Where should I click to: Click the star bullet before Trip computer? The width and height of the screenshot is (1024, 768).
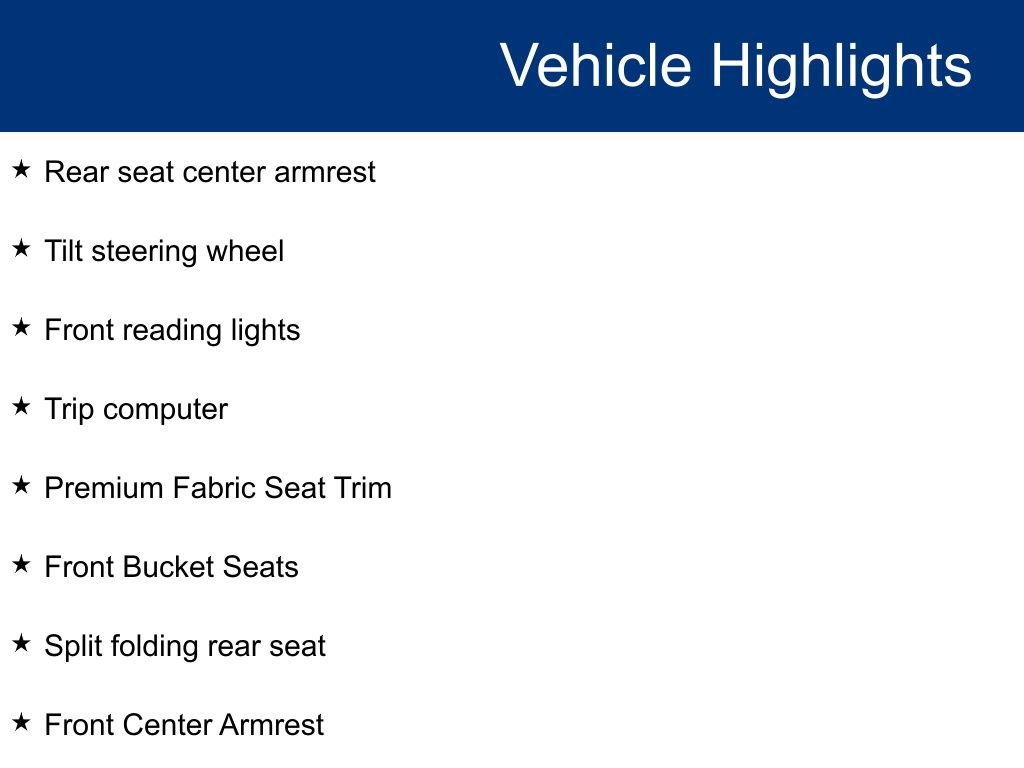22,407
